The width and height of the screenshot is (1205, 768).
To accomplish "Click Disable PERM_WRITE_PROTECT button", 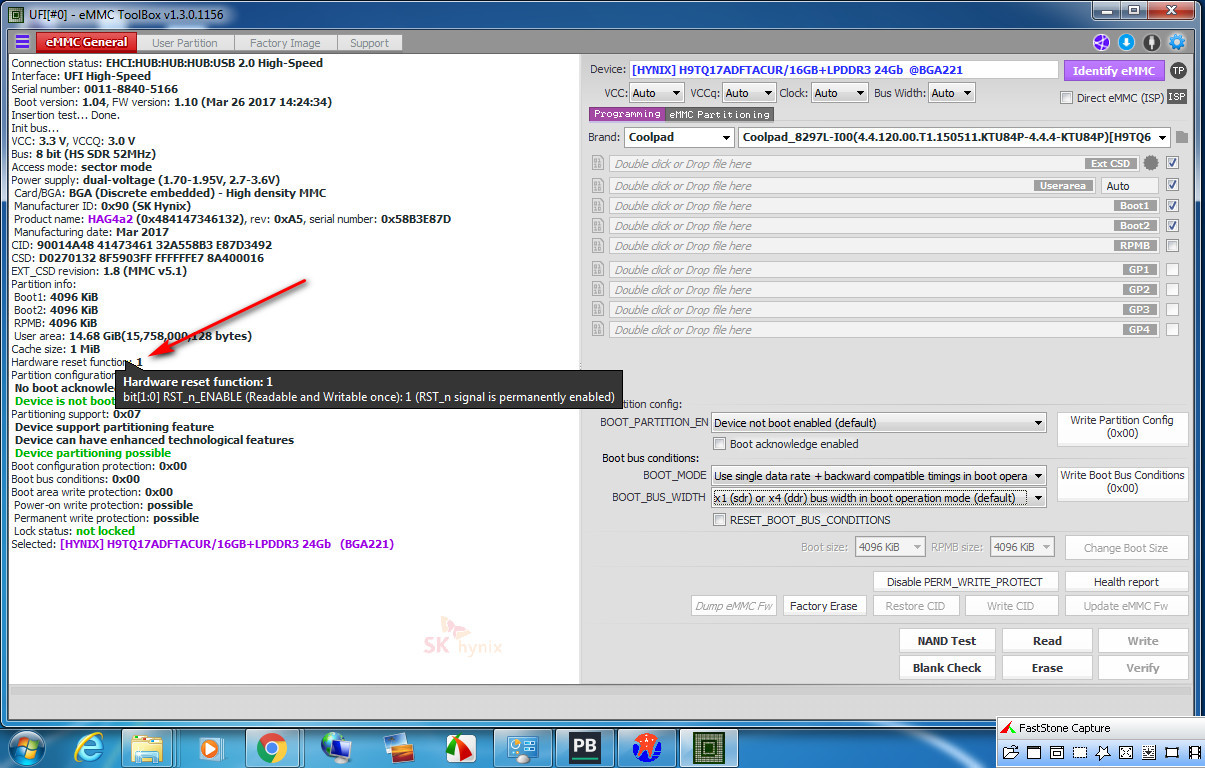I will pos(965,582).
